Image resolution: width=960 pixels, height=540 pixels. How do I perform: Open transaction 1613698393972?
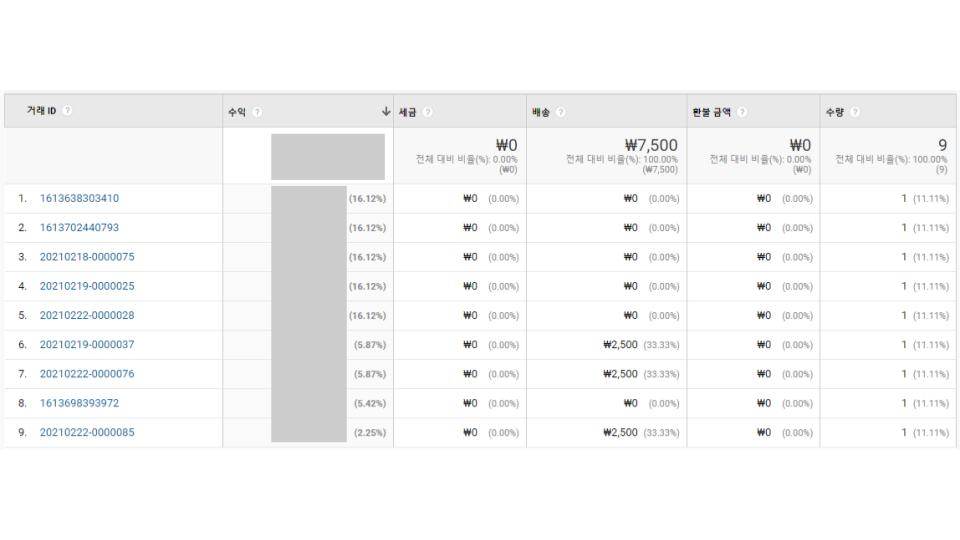pyautogui.click(x=80, y=403)
